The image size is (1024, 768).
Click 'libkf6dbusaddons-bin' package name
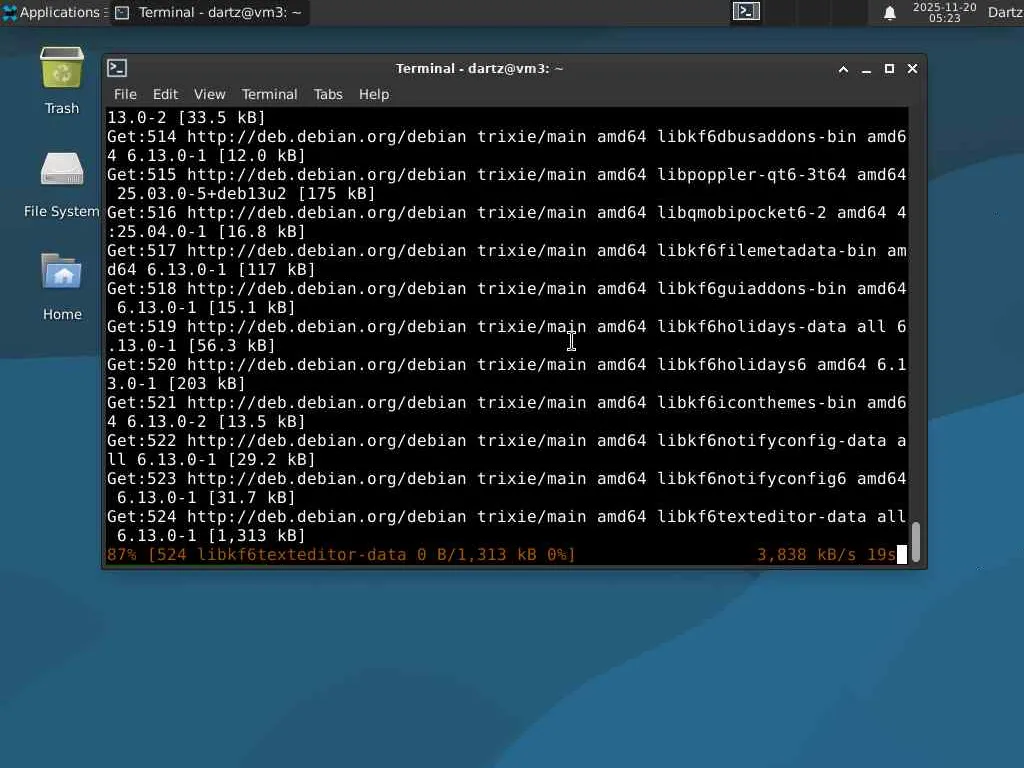point(757,136)
